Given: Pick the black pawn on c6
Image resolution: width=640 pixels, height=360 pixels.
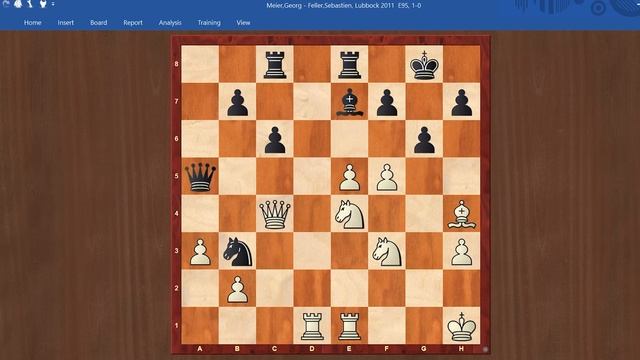Looking at the screenshot, I should (275, 140).
